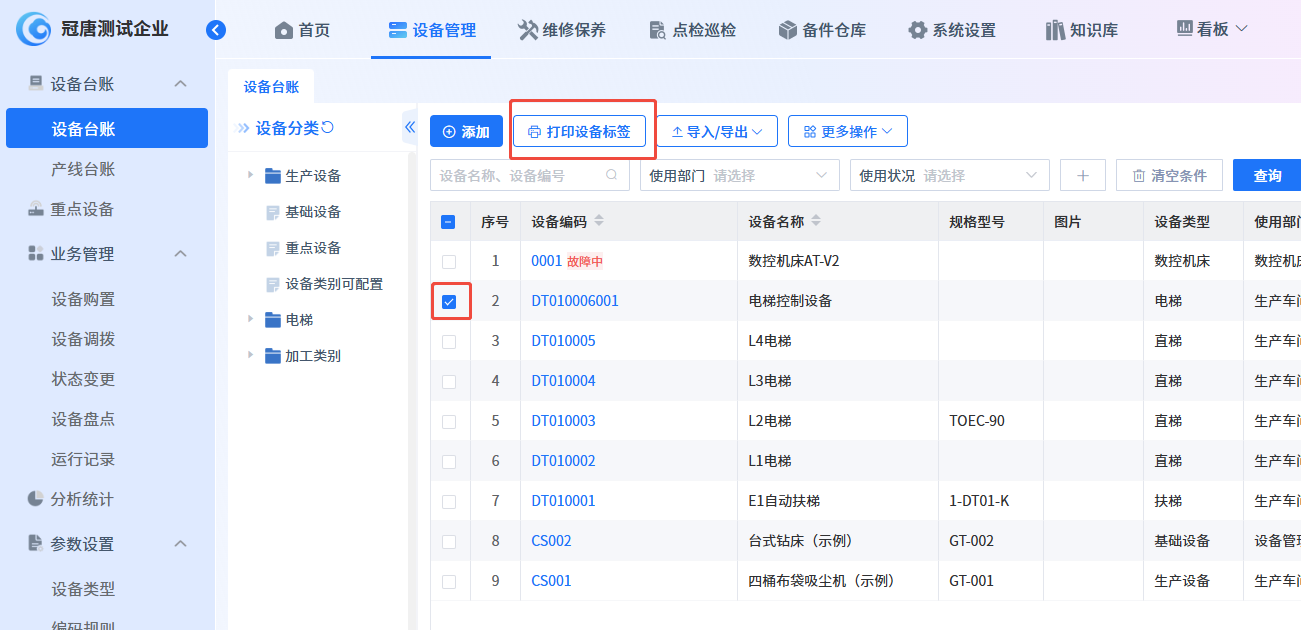Check the checkbox for row 数控机床AT-V2
The height and width of the screenshot is (630, 1301).
449,261
